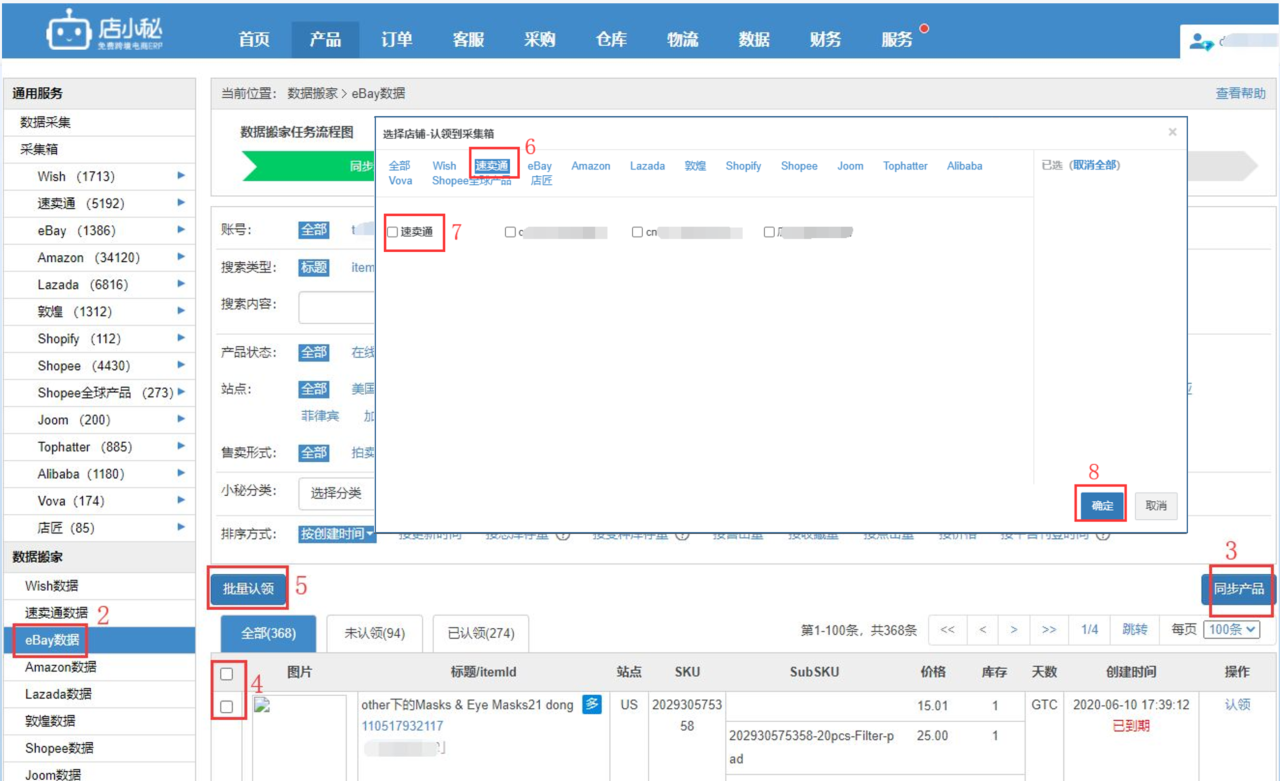Select 菲律宾 site filter
This screenshot has height=781, width=1280.
(x=320, y=415)
